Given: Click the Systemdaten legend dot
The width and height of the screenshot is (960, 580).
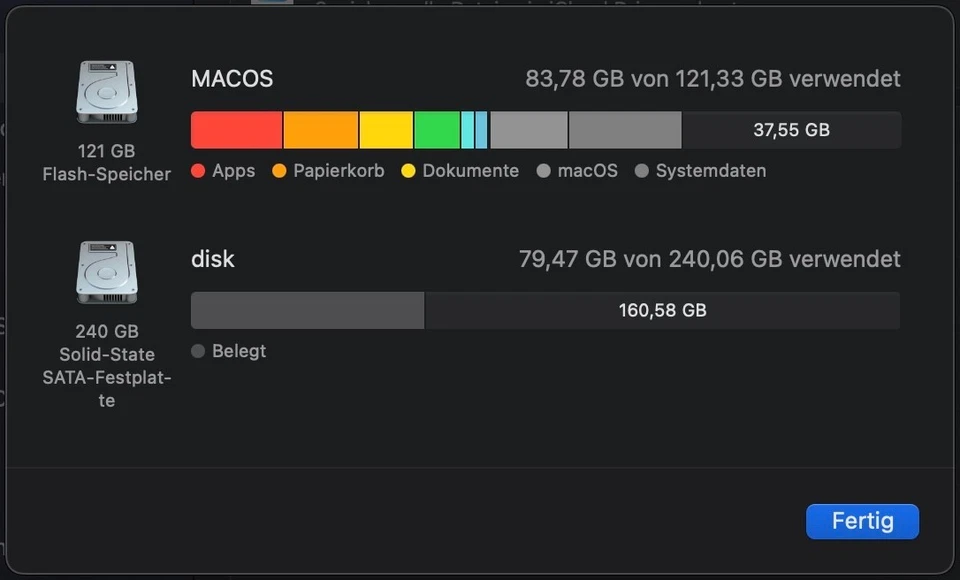Looking at the screenshot, I should click(x=639, y=171).
